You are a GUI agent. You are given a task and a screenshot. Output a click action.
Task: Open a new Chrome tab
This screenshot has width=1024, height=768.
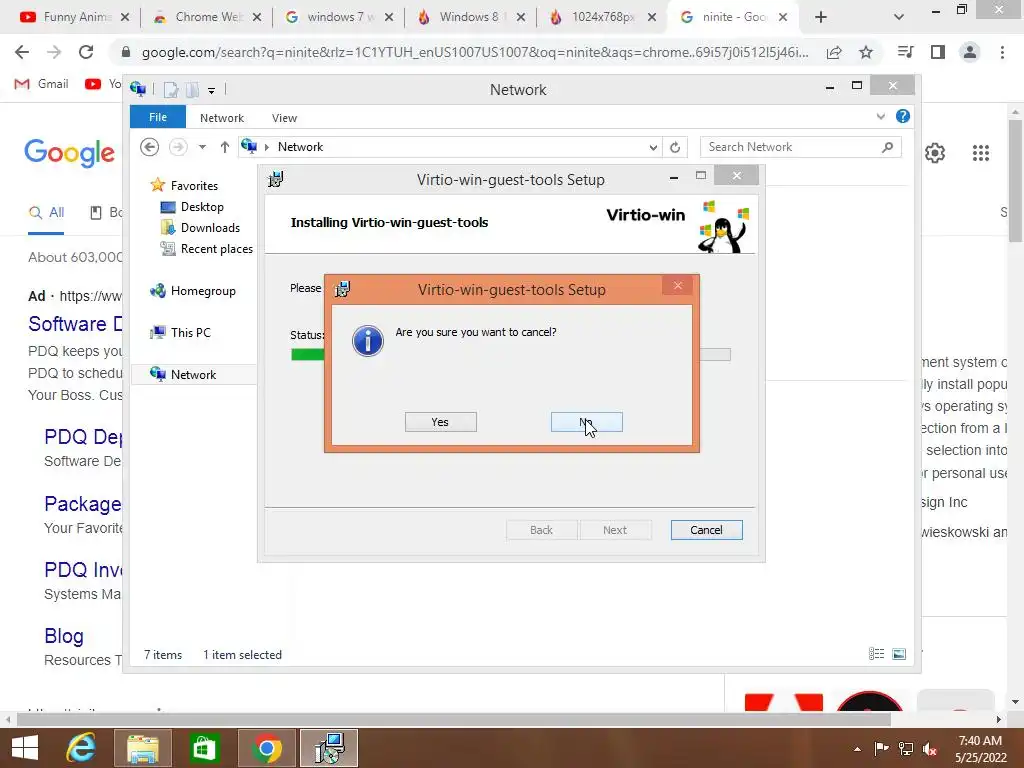tap(821, 17)
